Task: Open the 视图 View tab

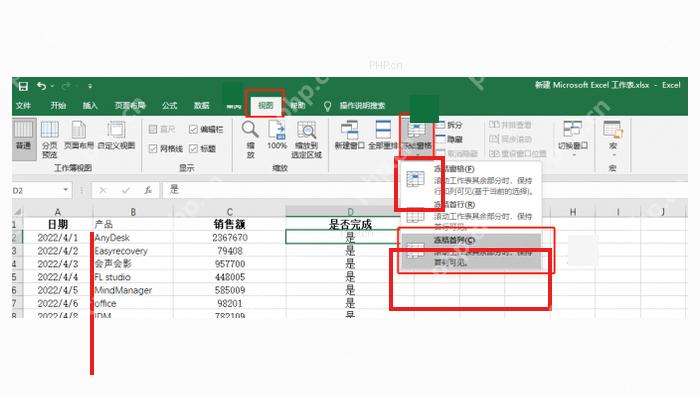Action: 265,105
